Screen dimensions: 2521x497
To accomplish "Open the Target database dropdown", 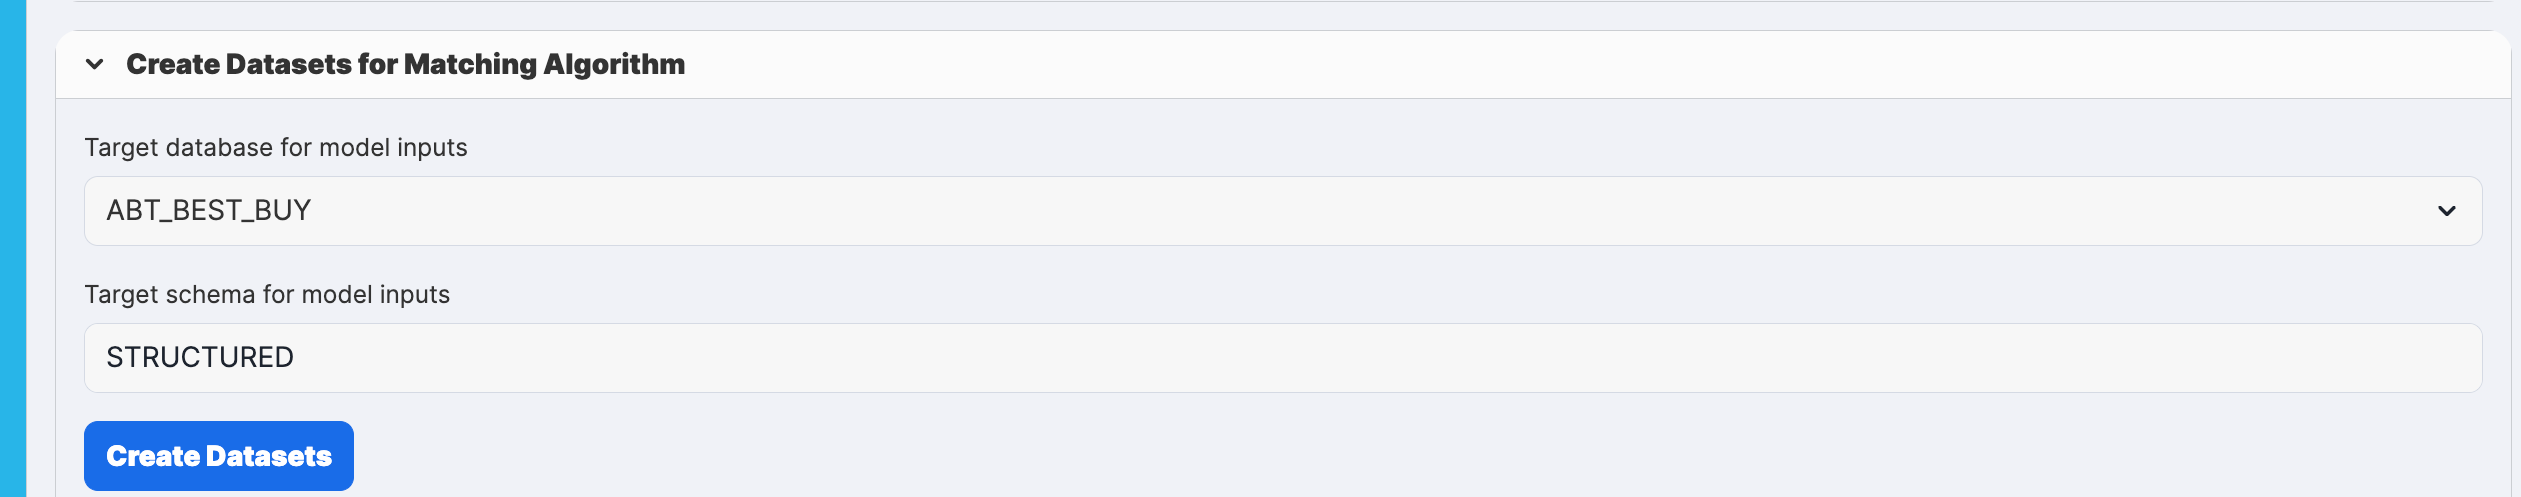I will coord(1282,211).
